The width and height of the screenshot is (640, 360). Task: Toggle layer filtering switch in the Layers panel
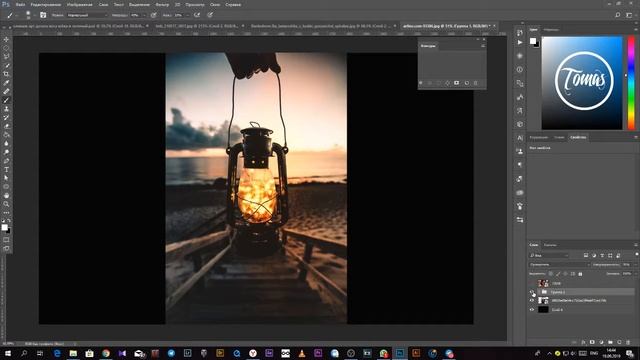(x=636, y=255)
